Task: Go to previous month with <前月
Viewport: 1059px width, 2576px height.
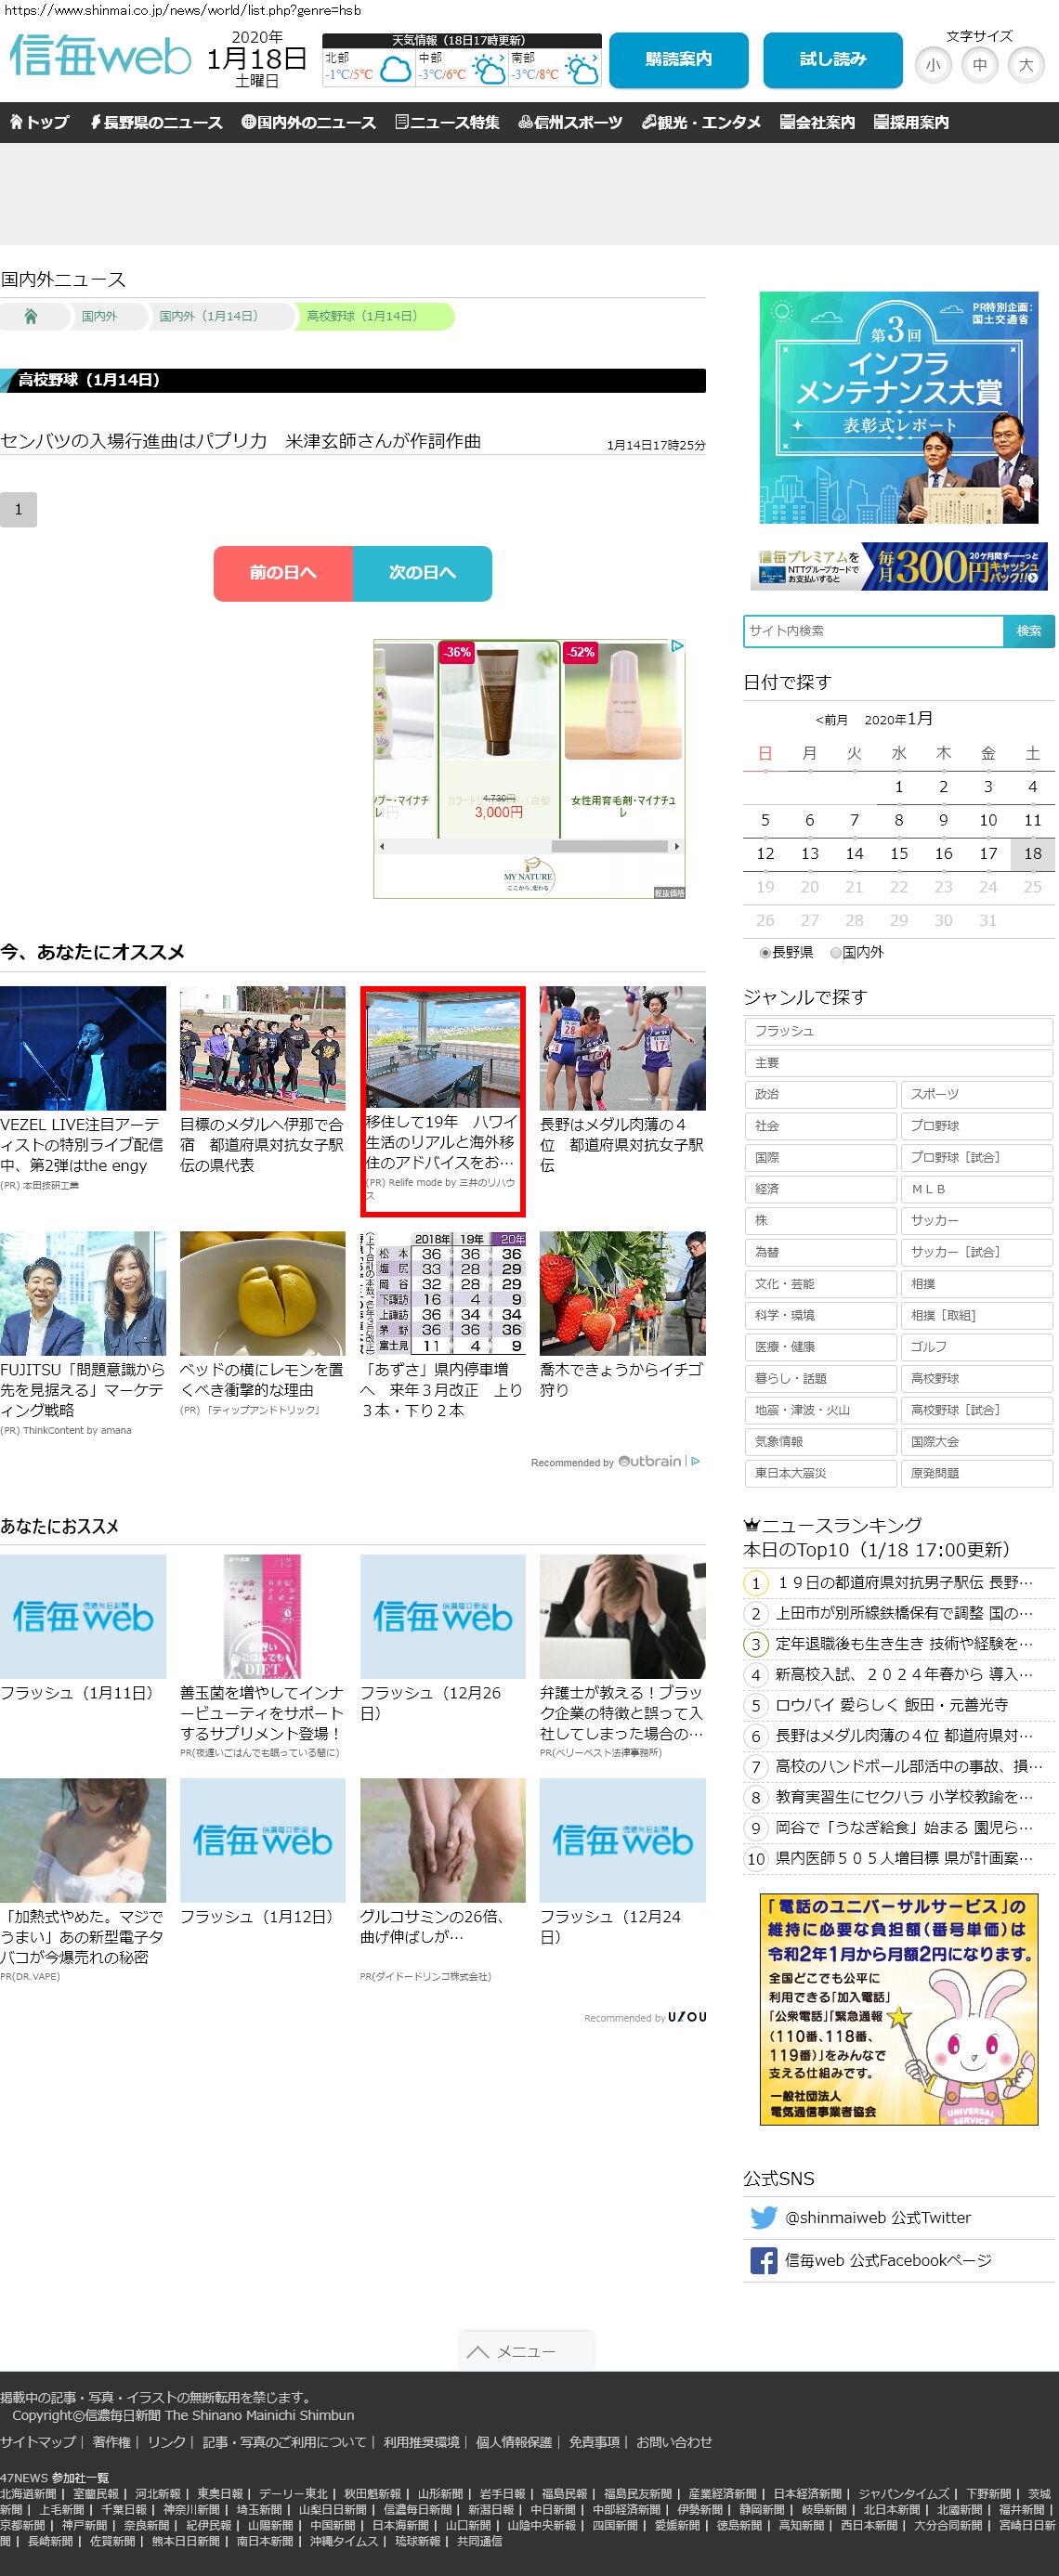Action: [x=831, y=720]
